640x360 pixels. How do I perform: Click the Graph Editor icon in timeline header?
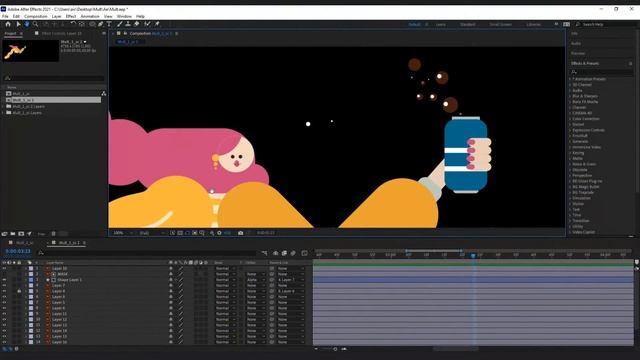[304, 253]
